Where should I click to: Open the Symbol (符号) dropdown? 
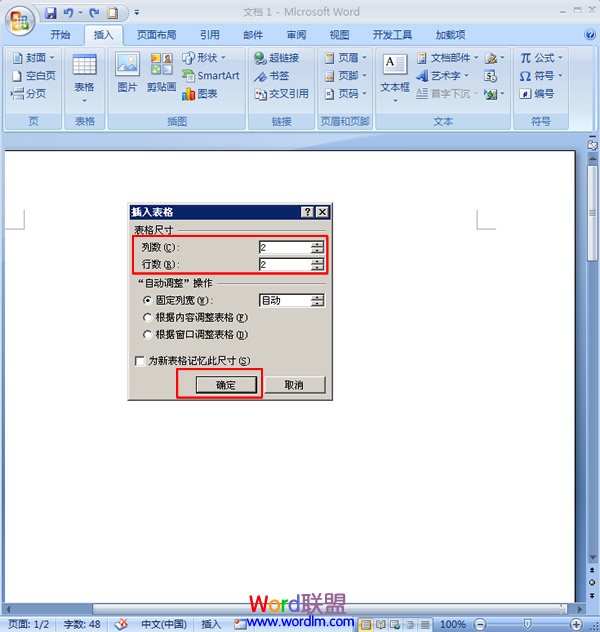pyautogui.click(x=541, y=76)
